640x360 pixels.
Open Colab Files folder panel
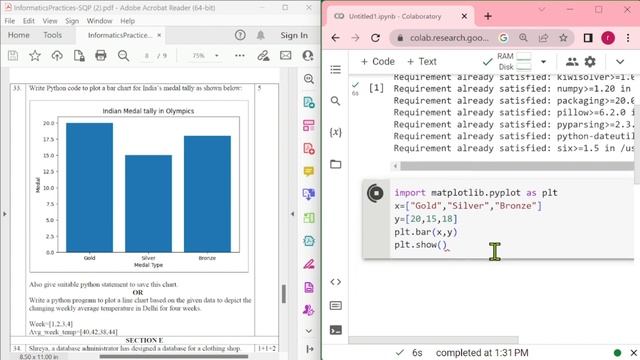coord(336,164)
